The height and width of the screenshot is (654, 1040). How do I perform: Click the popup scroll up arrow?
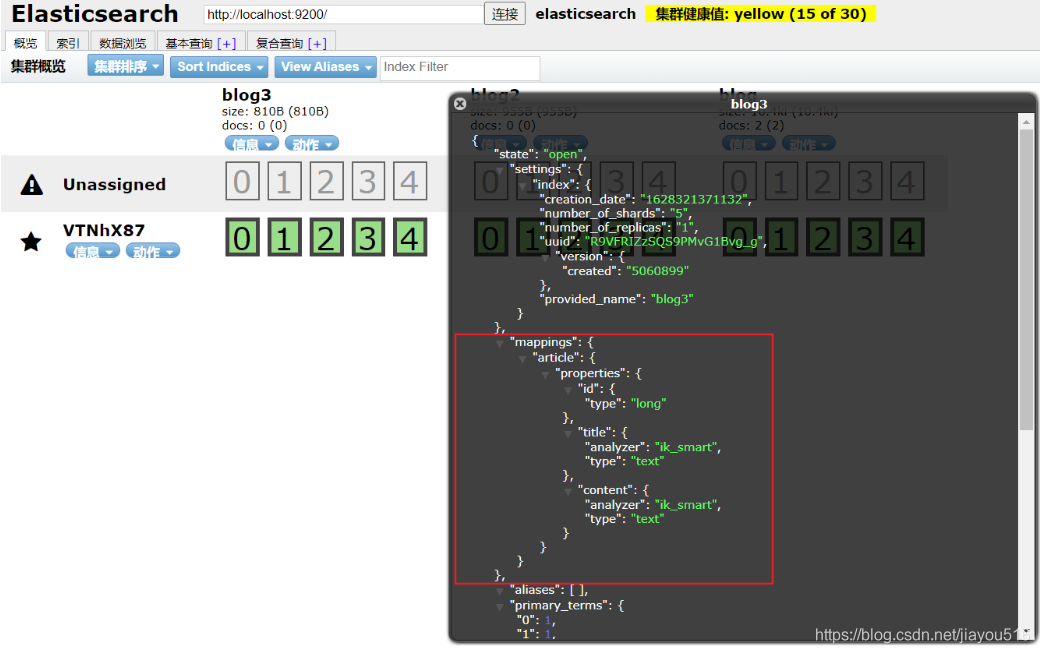coord(1026,122)
